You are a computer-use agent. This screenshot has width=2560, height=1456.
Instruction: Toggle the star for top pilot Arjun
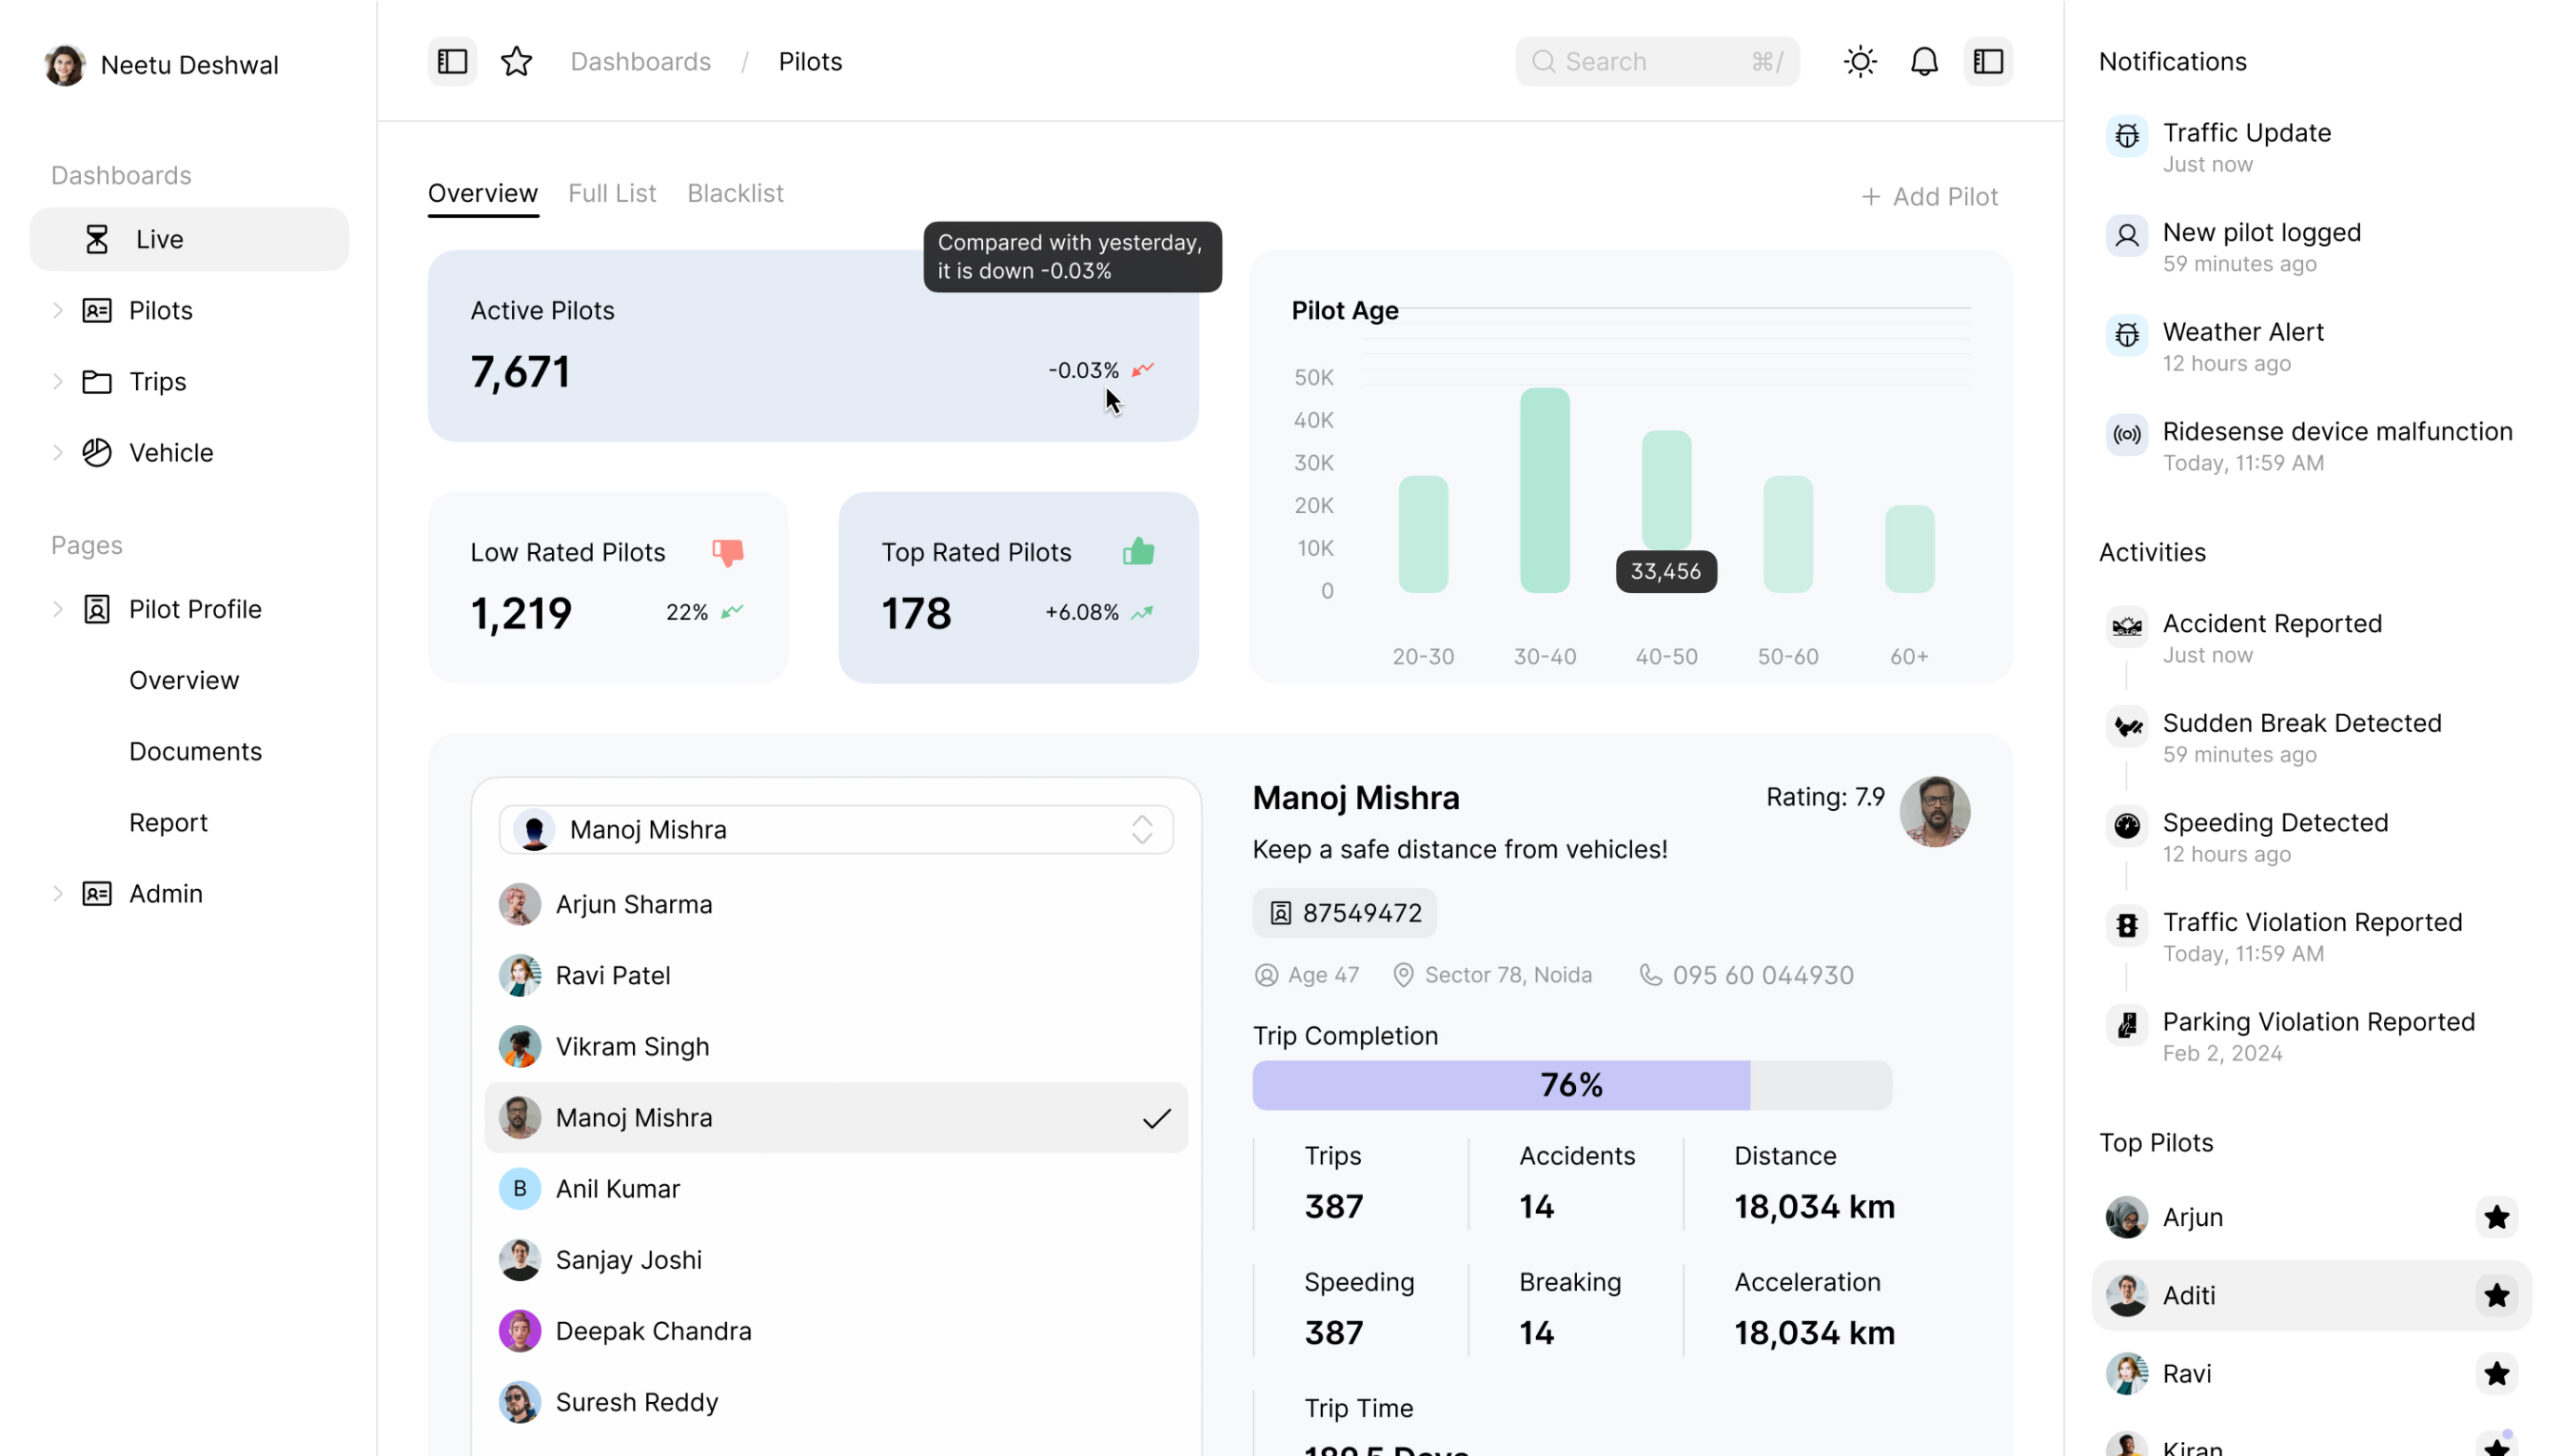pos(2496,1217)
